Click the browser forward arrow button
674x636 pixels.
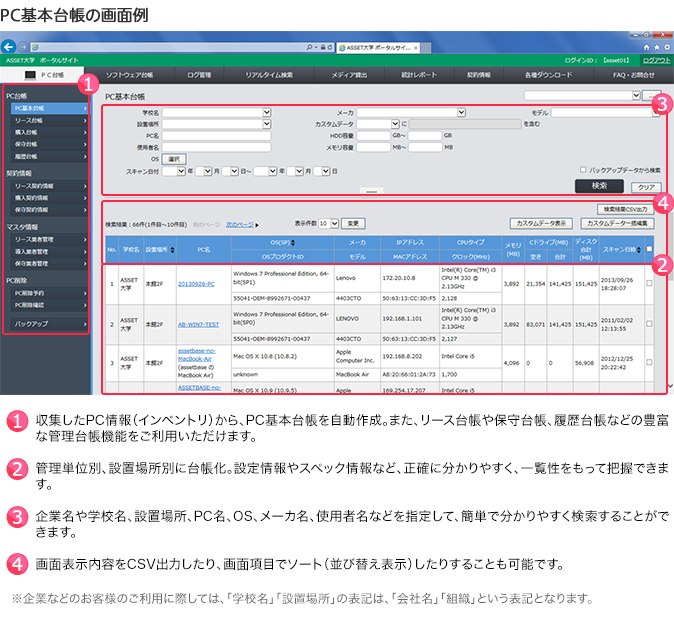point(24,47)
